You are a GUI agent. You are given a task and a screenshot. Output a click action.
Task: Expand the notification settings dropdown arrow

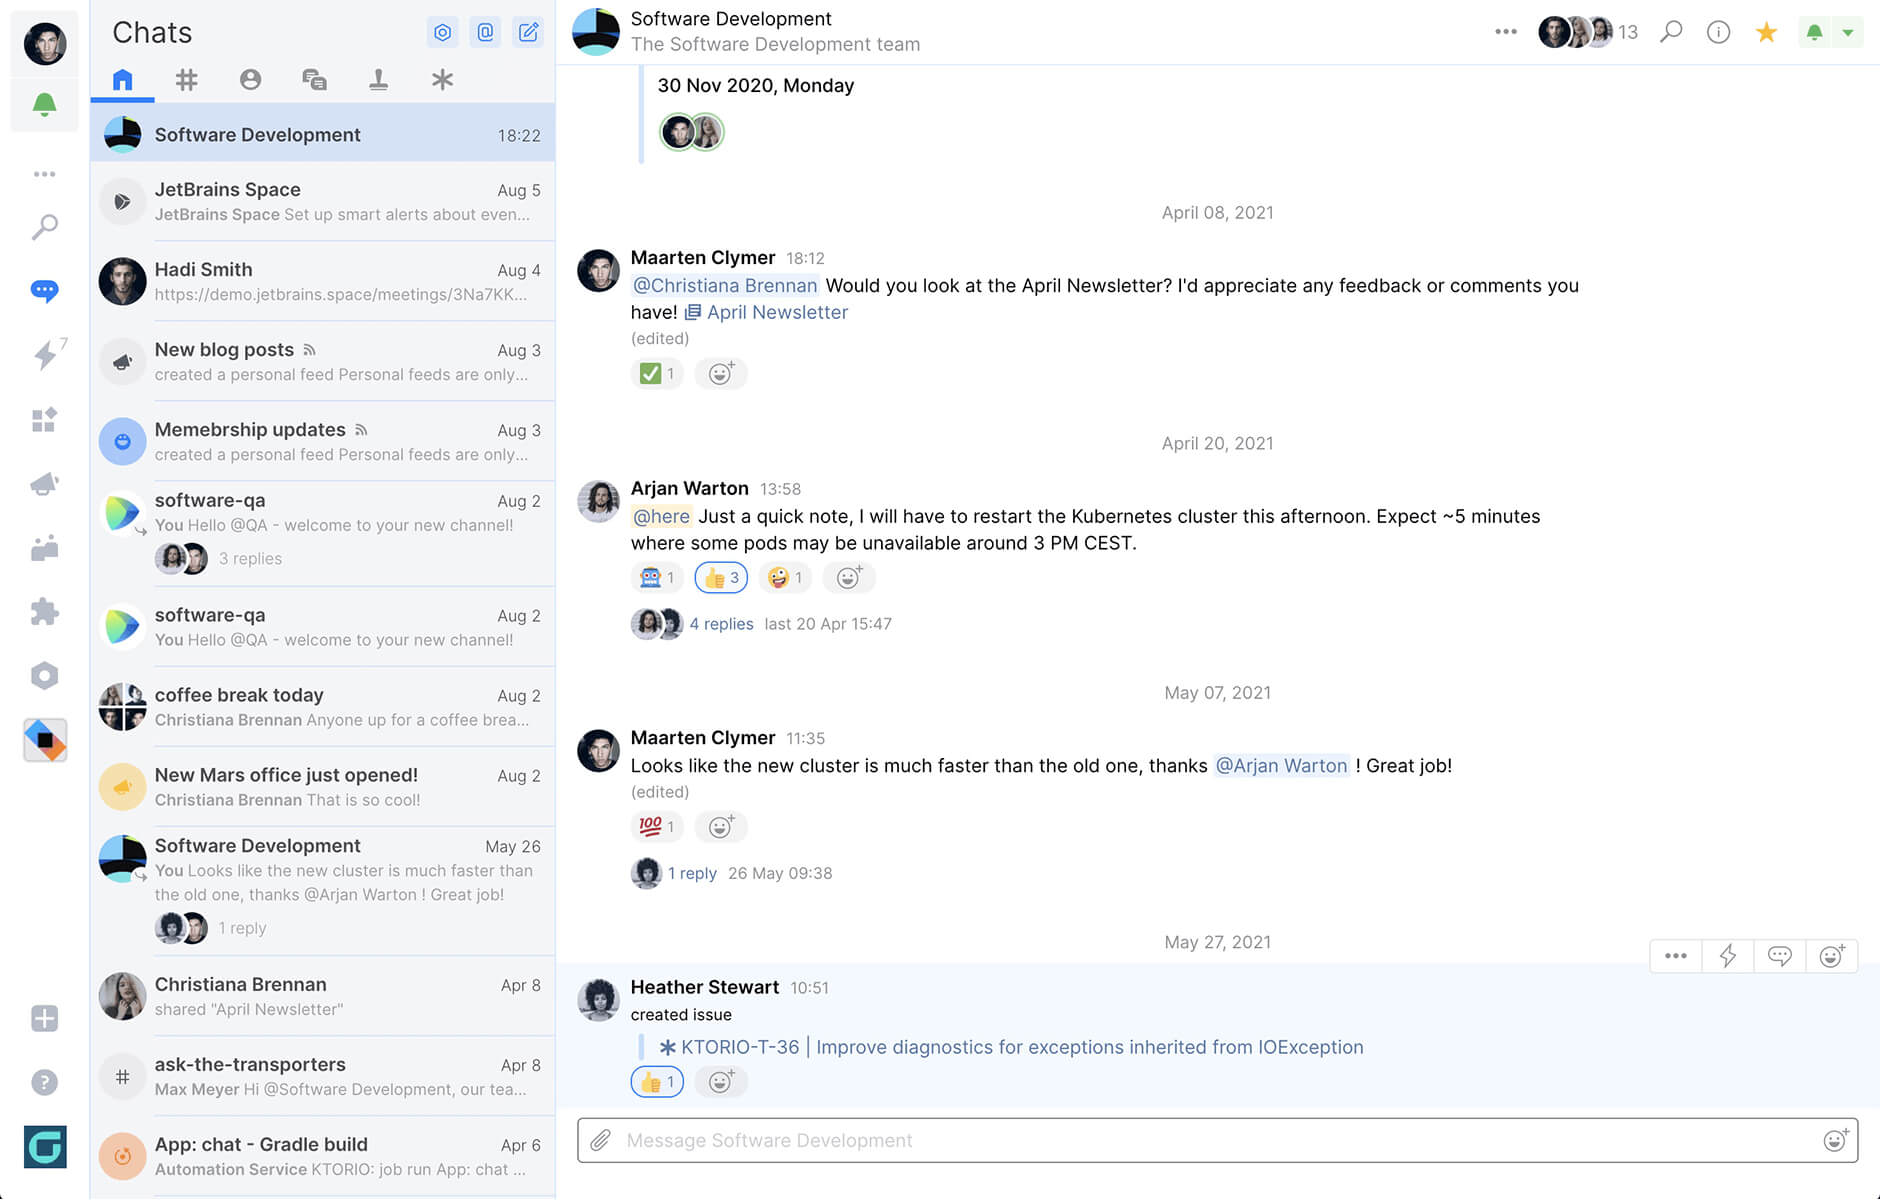point(1848,32)
